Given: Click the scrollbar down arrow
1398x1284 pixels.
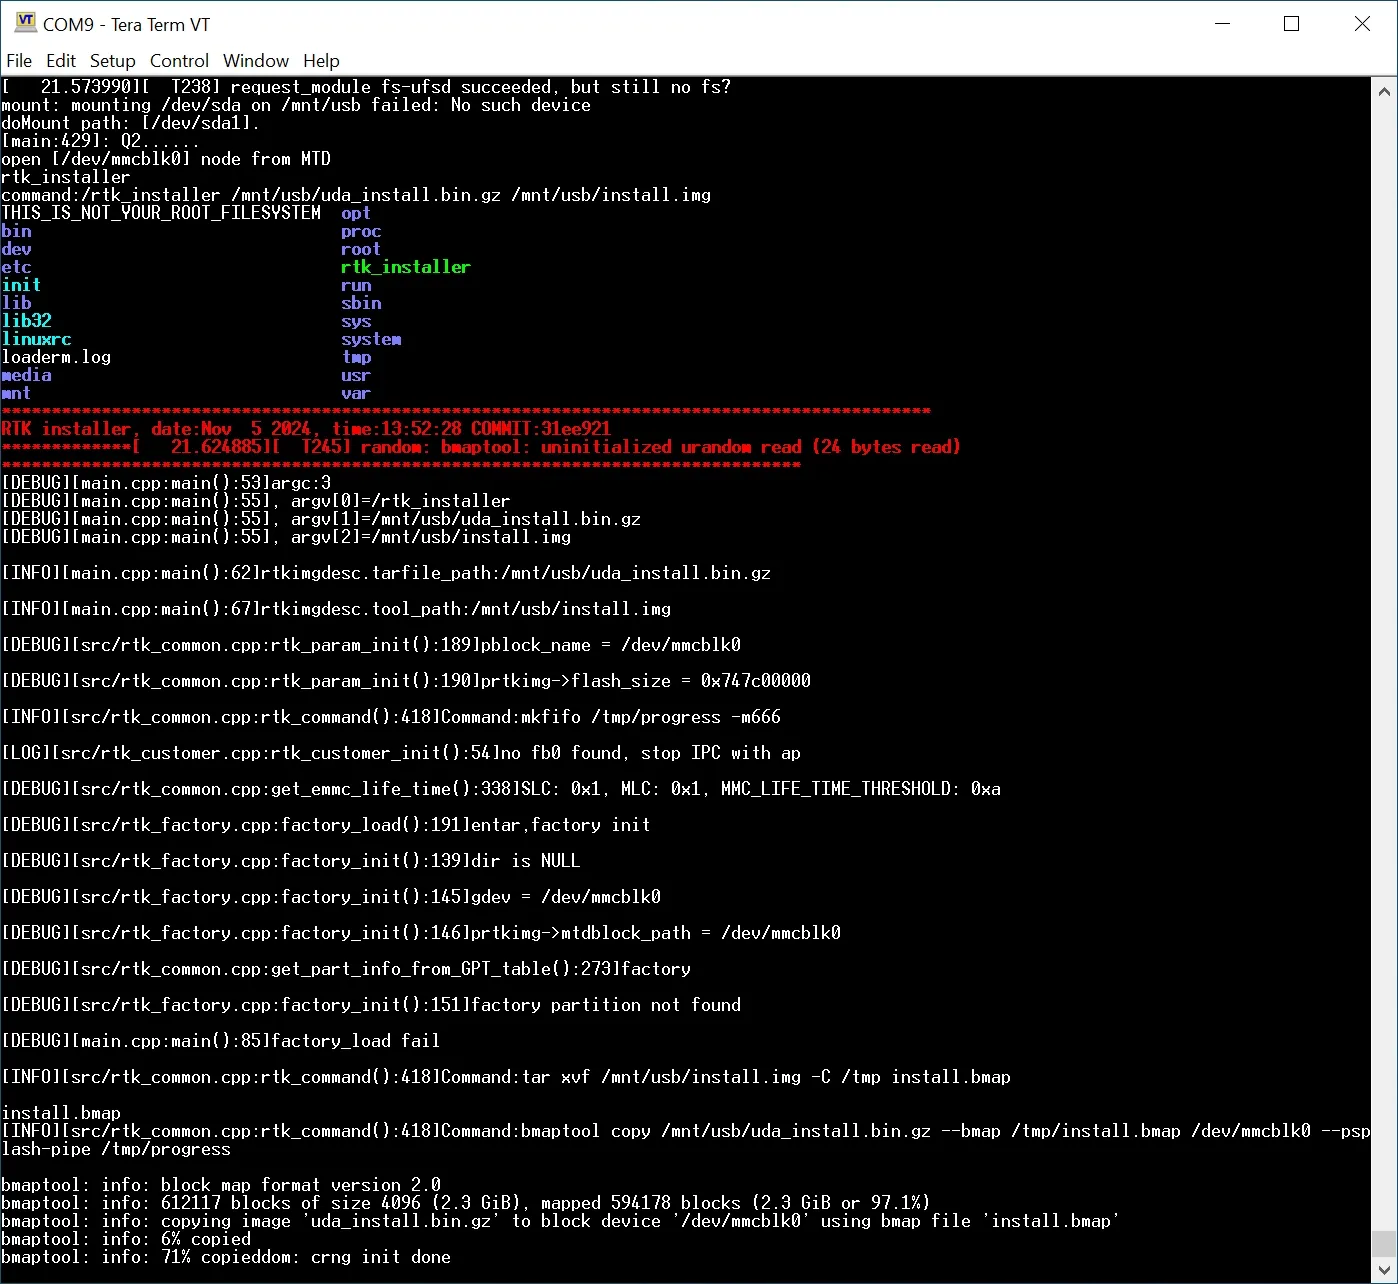Looking at the screenshot, I should (1385, 1271).
